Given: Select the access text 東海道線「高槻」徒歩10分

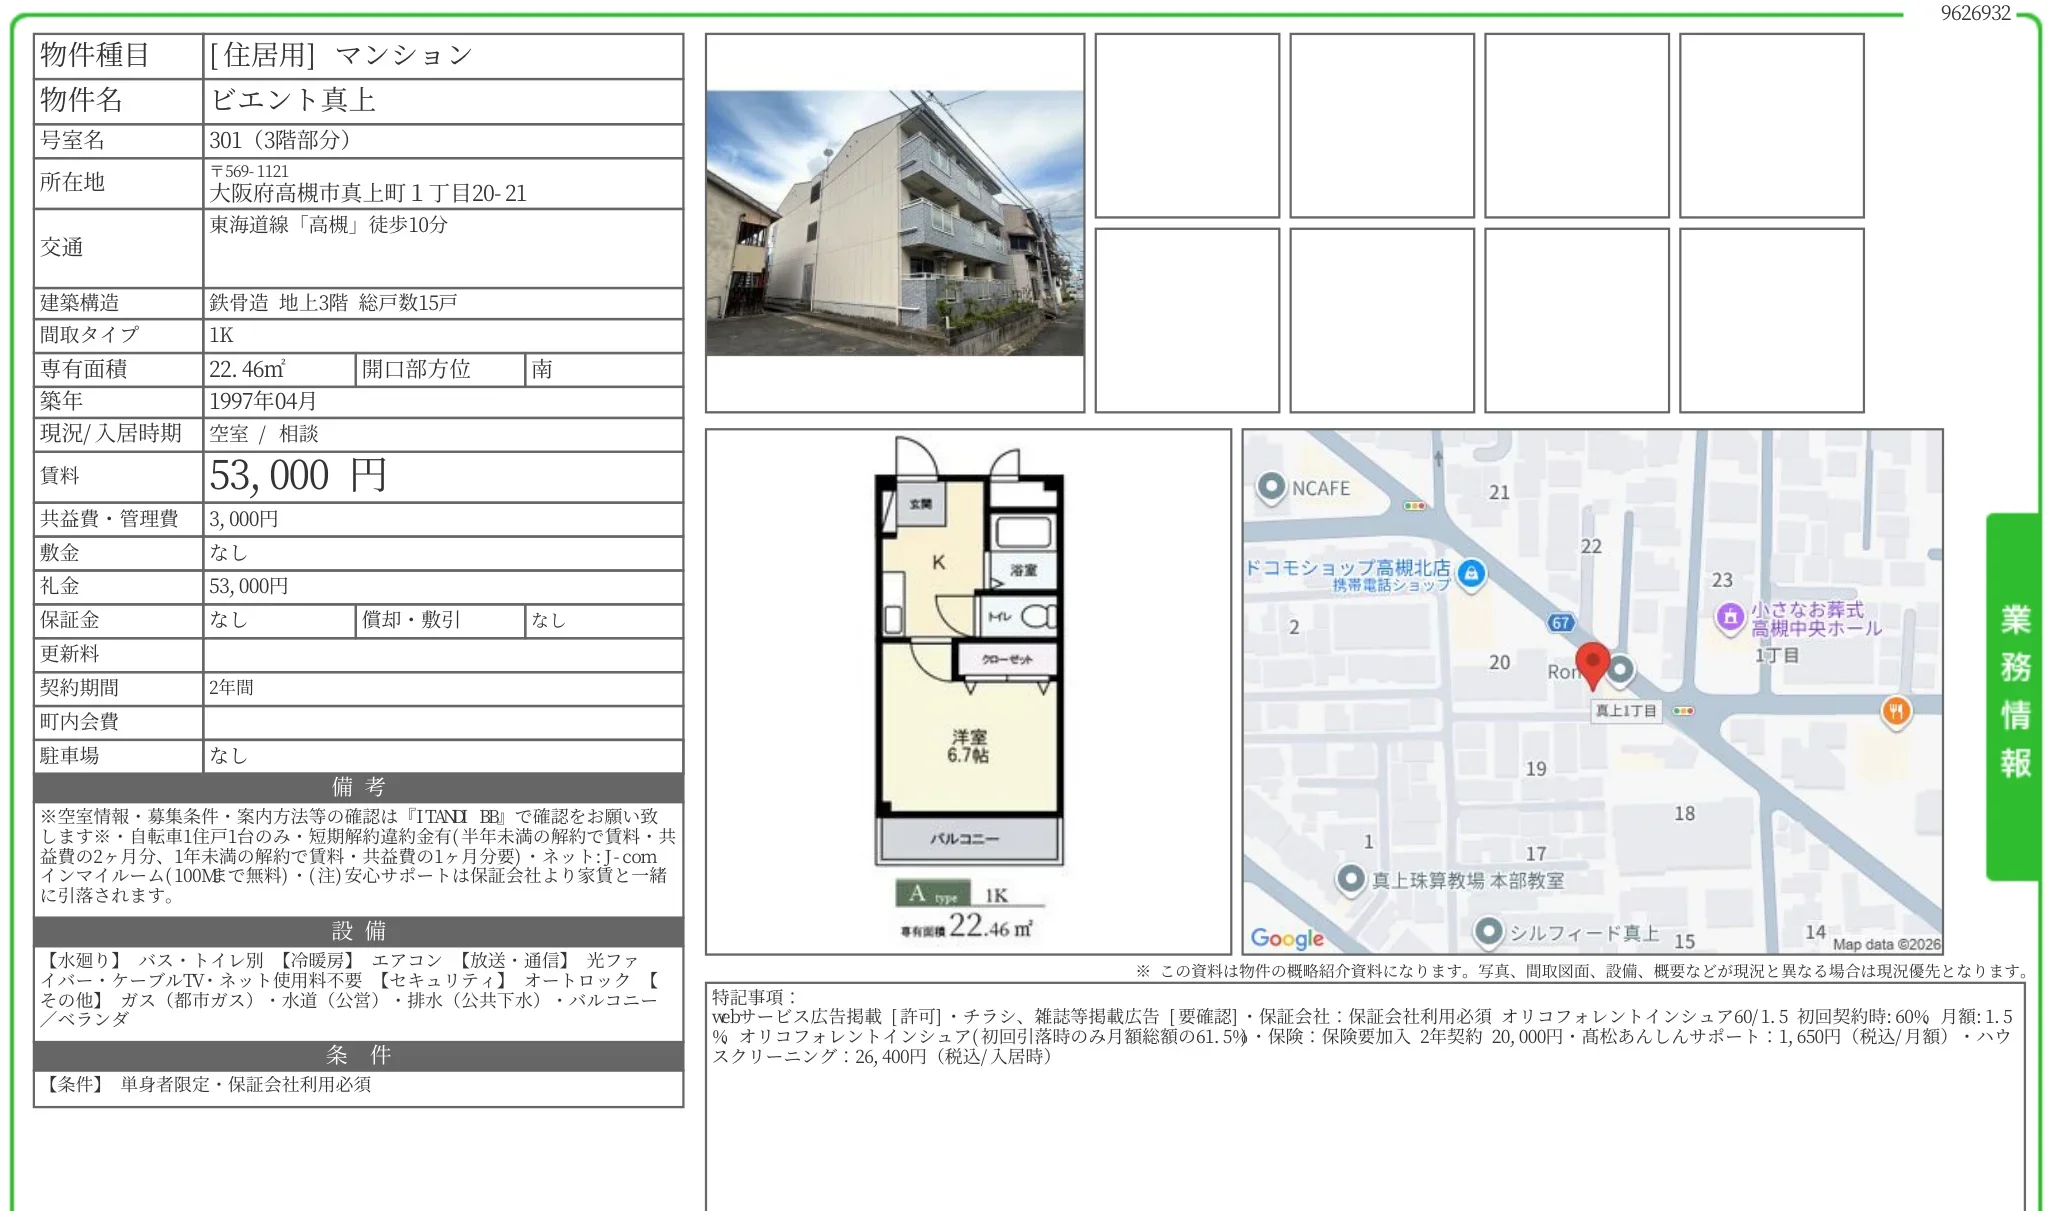Looking at the screenshot, I should [x=329, y=225].
